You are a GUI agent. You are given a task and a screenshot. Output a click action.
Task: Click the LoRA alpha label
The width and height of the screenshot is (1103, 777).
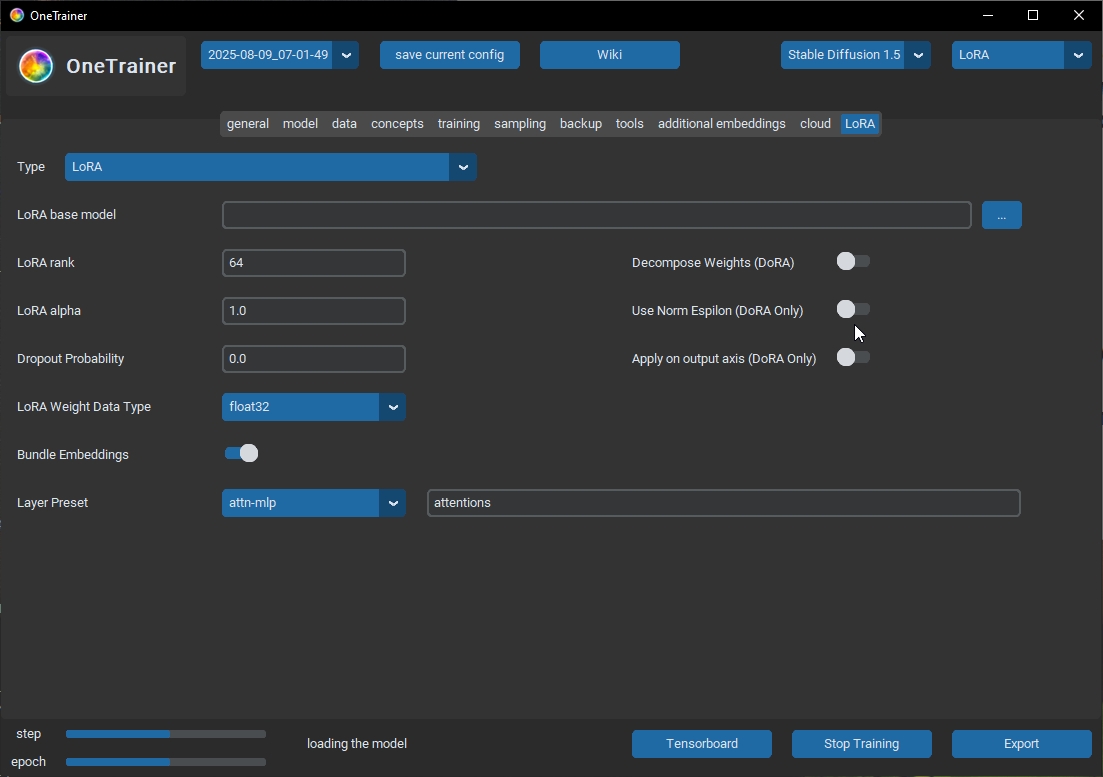tap(49, 311)
